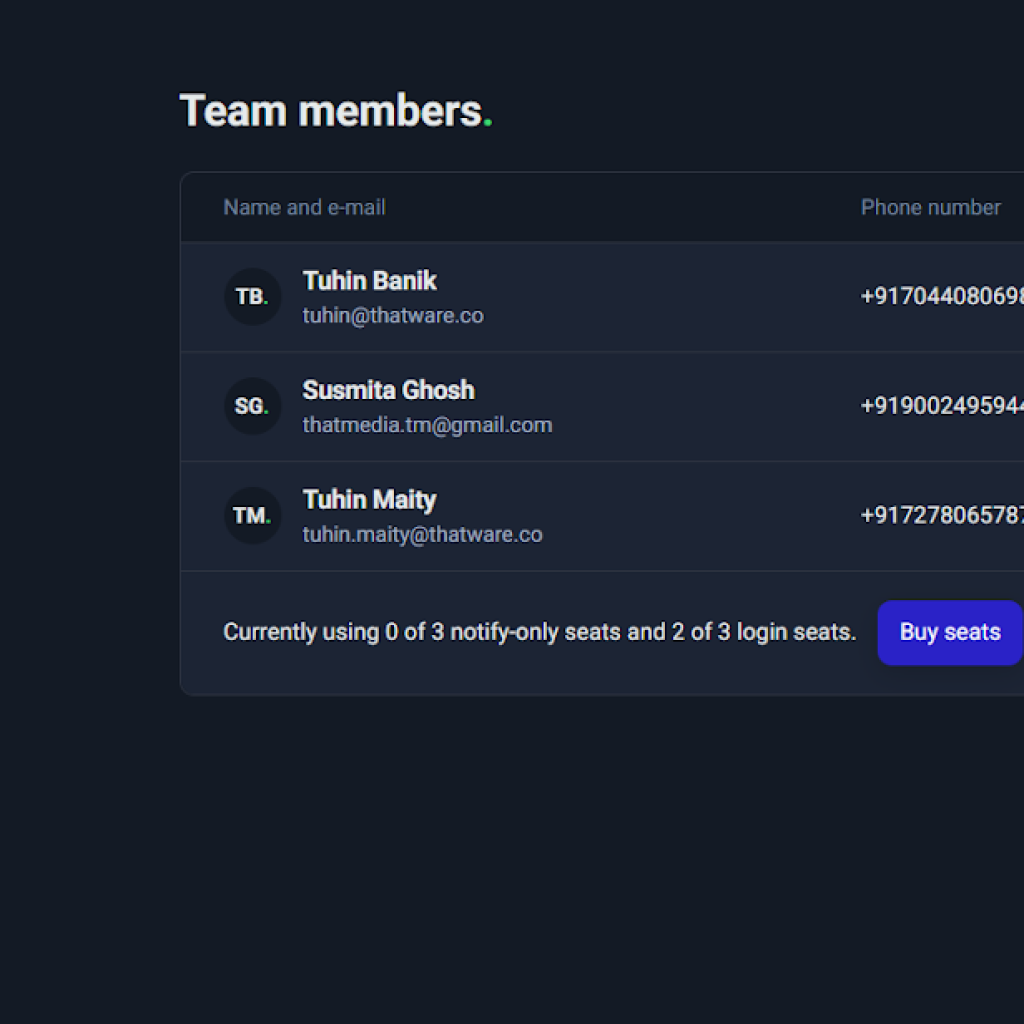This screenshot has width=1024, height=1024.
Task: Click the TM initials avatar
Action: coord(252,516)
